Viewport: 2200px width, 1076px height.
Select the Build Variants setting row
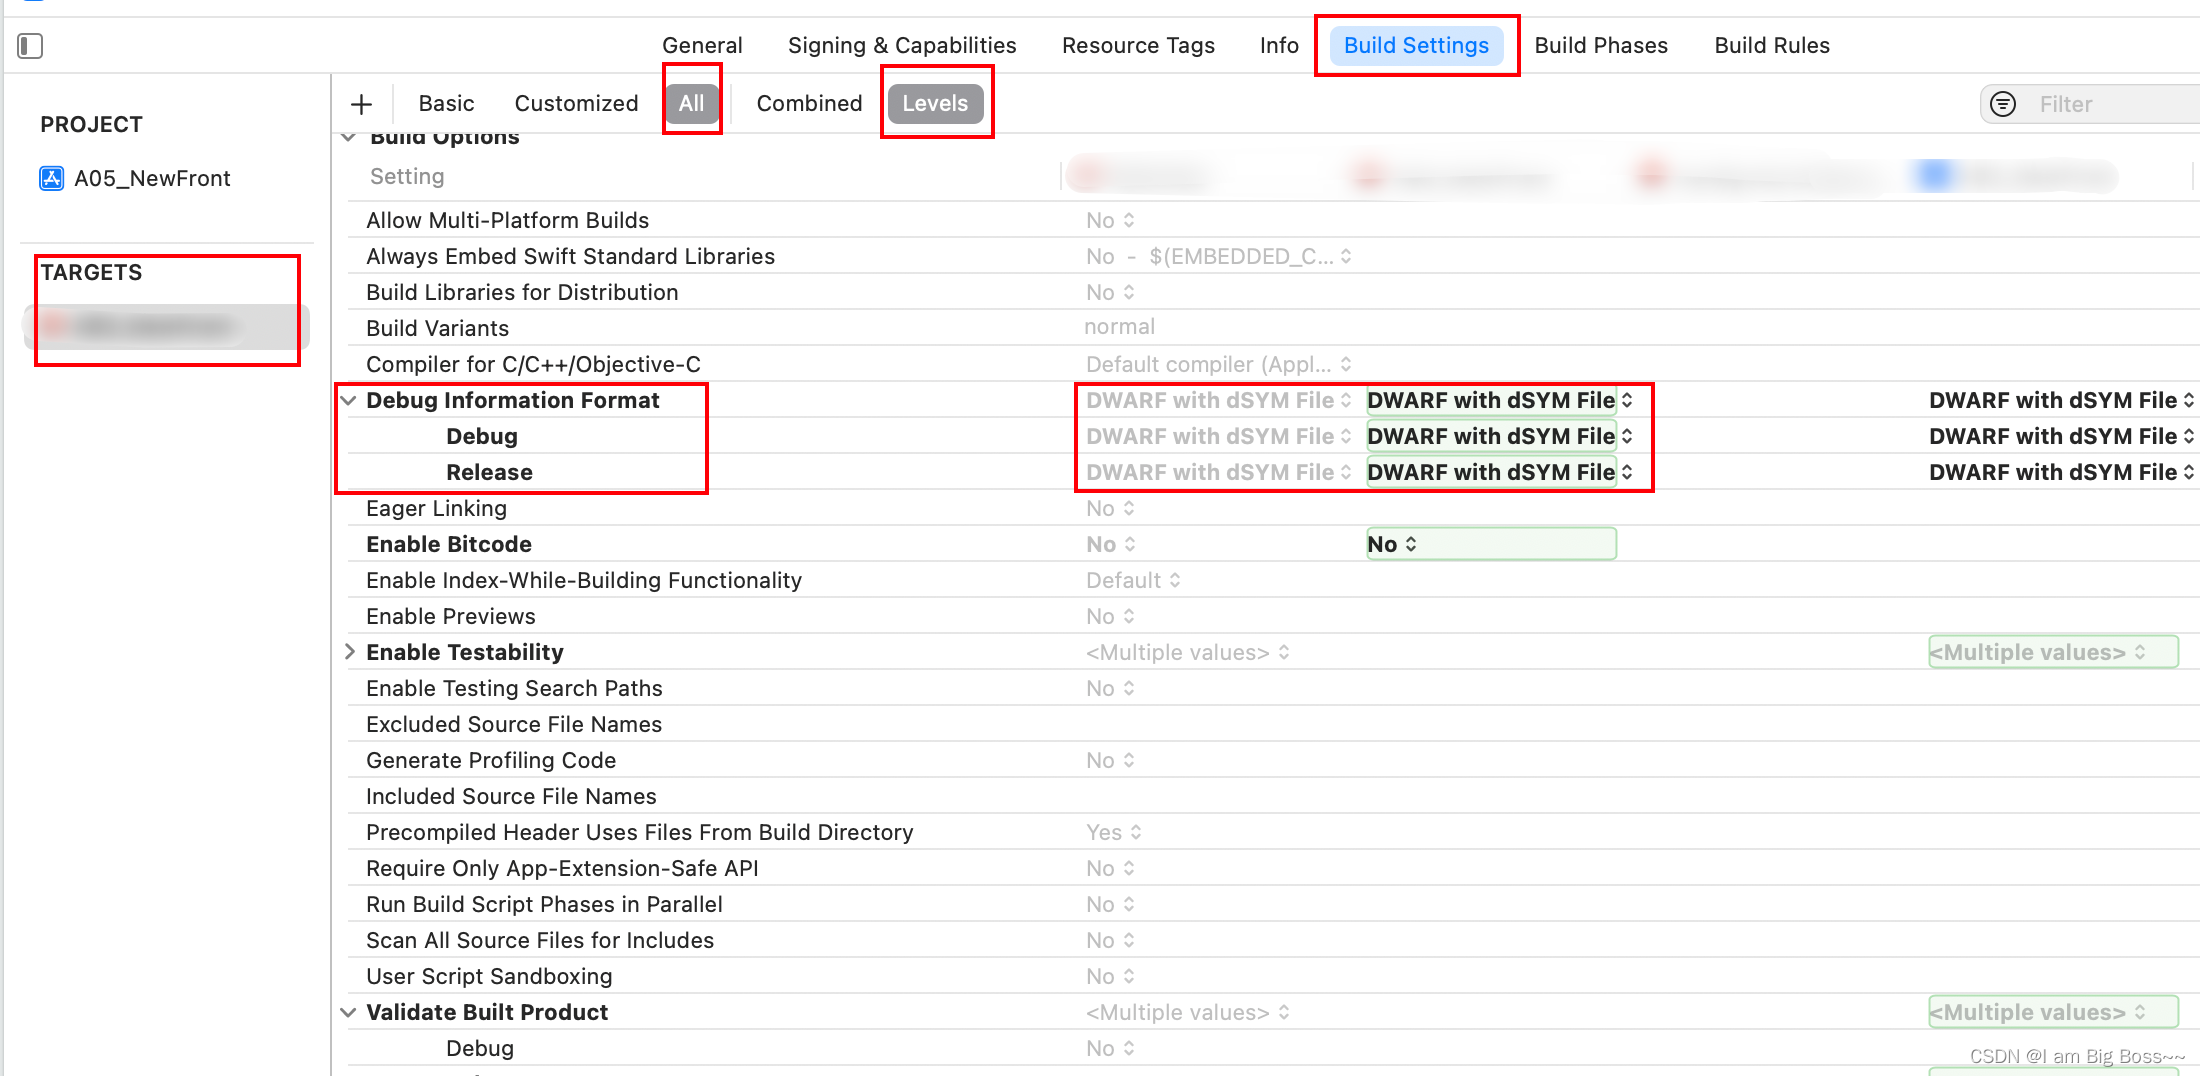click(x=1272, y=329)
